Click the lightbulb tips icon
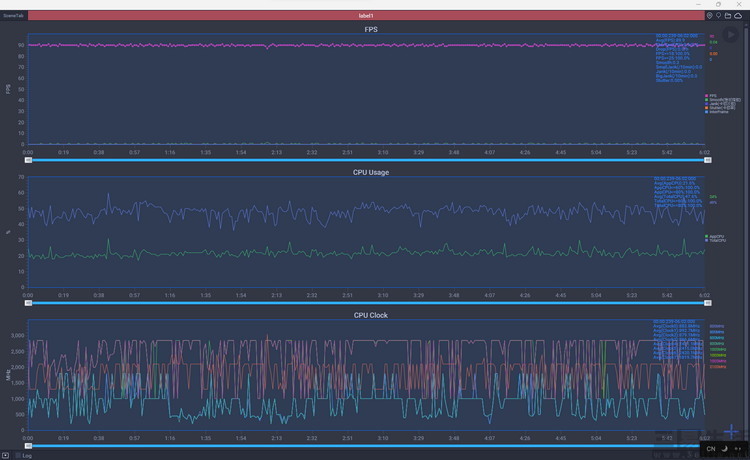750x460 pixels. point(718,16)
